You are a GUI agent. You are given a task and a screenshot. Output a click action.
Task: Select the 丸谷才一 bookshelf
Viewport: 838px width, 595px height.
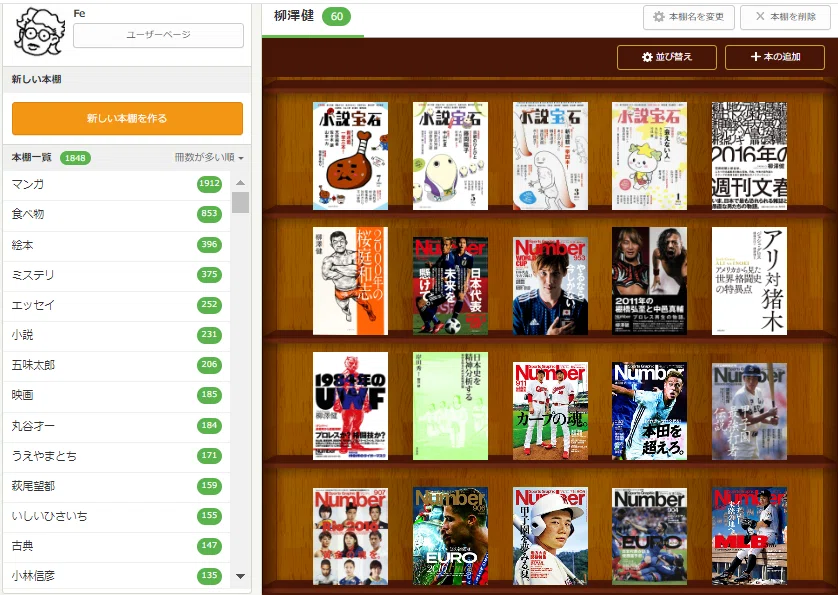(117, 426)
